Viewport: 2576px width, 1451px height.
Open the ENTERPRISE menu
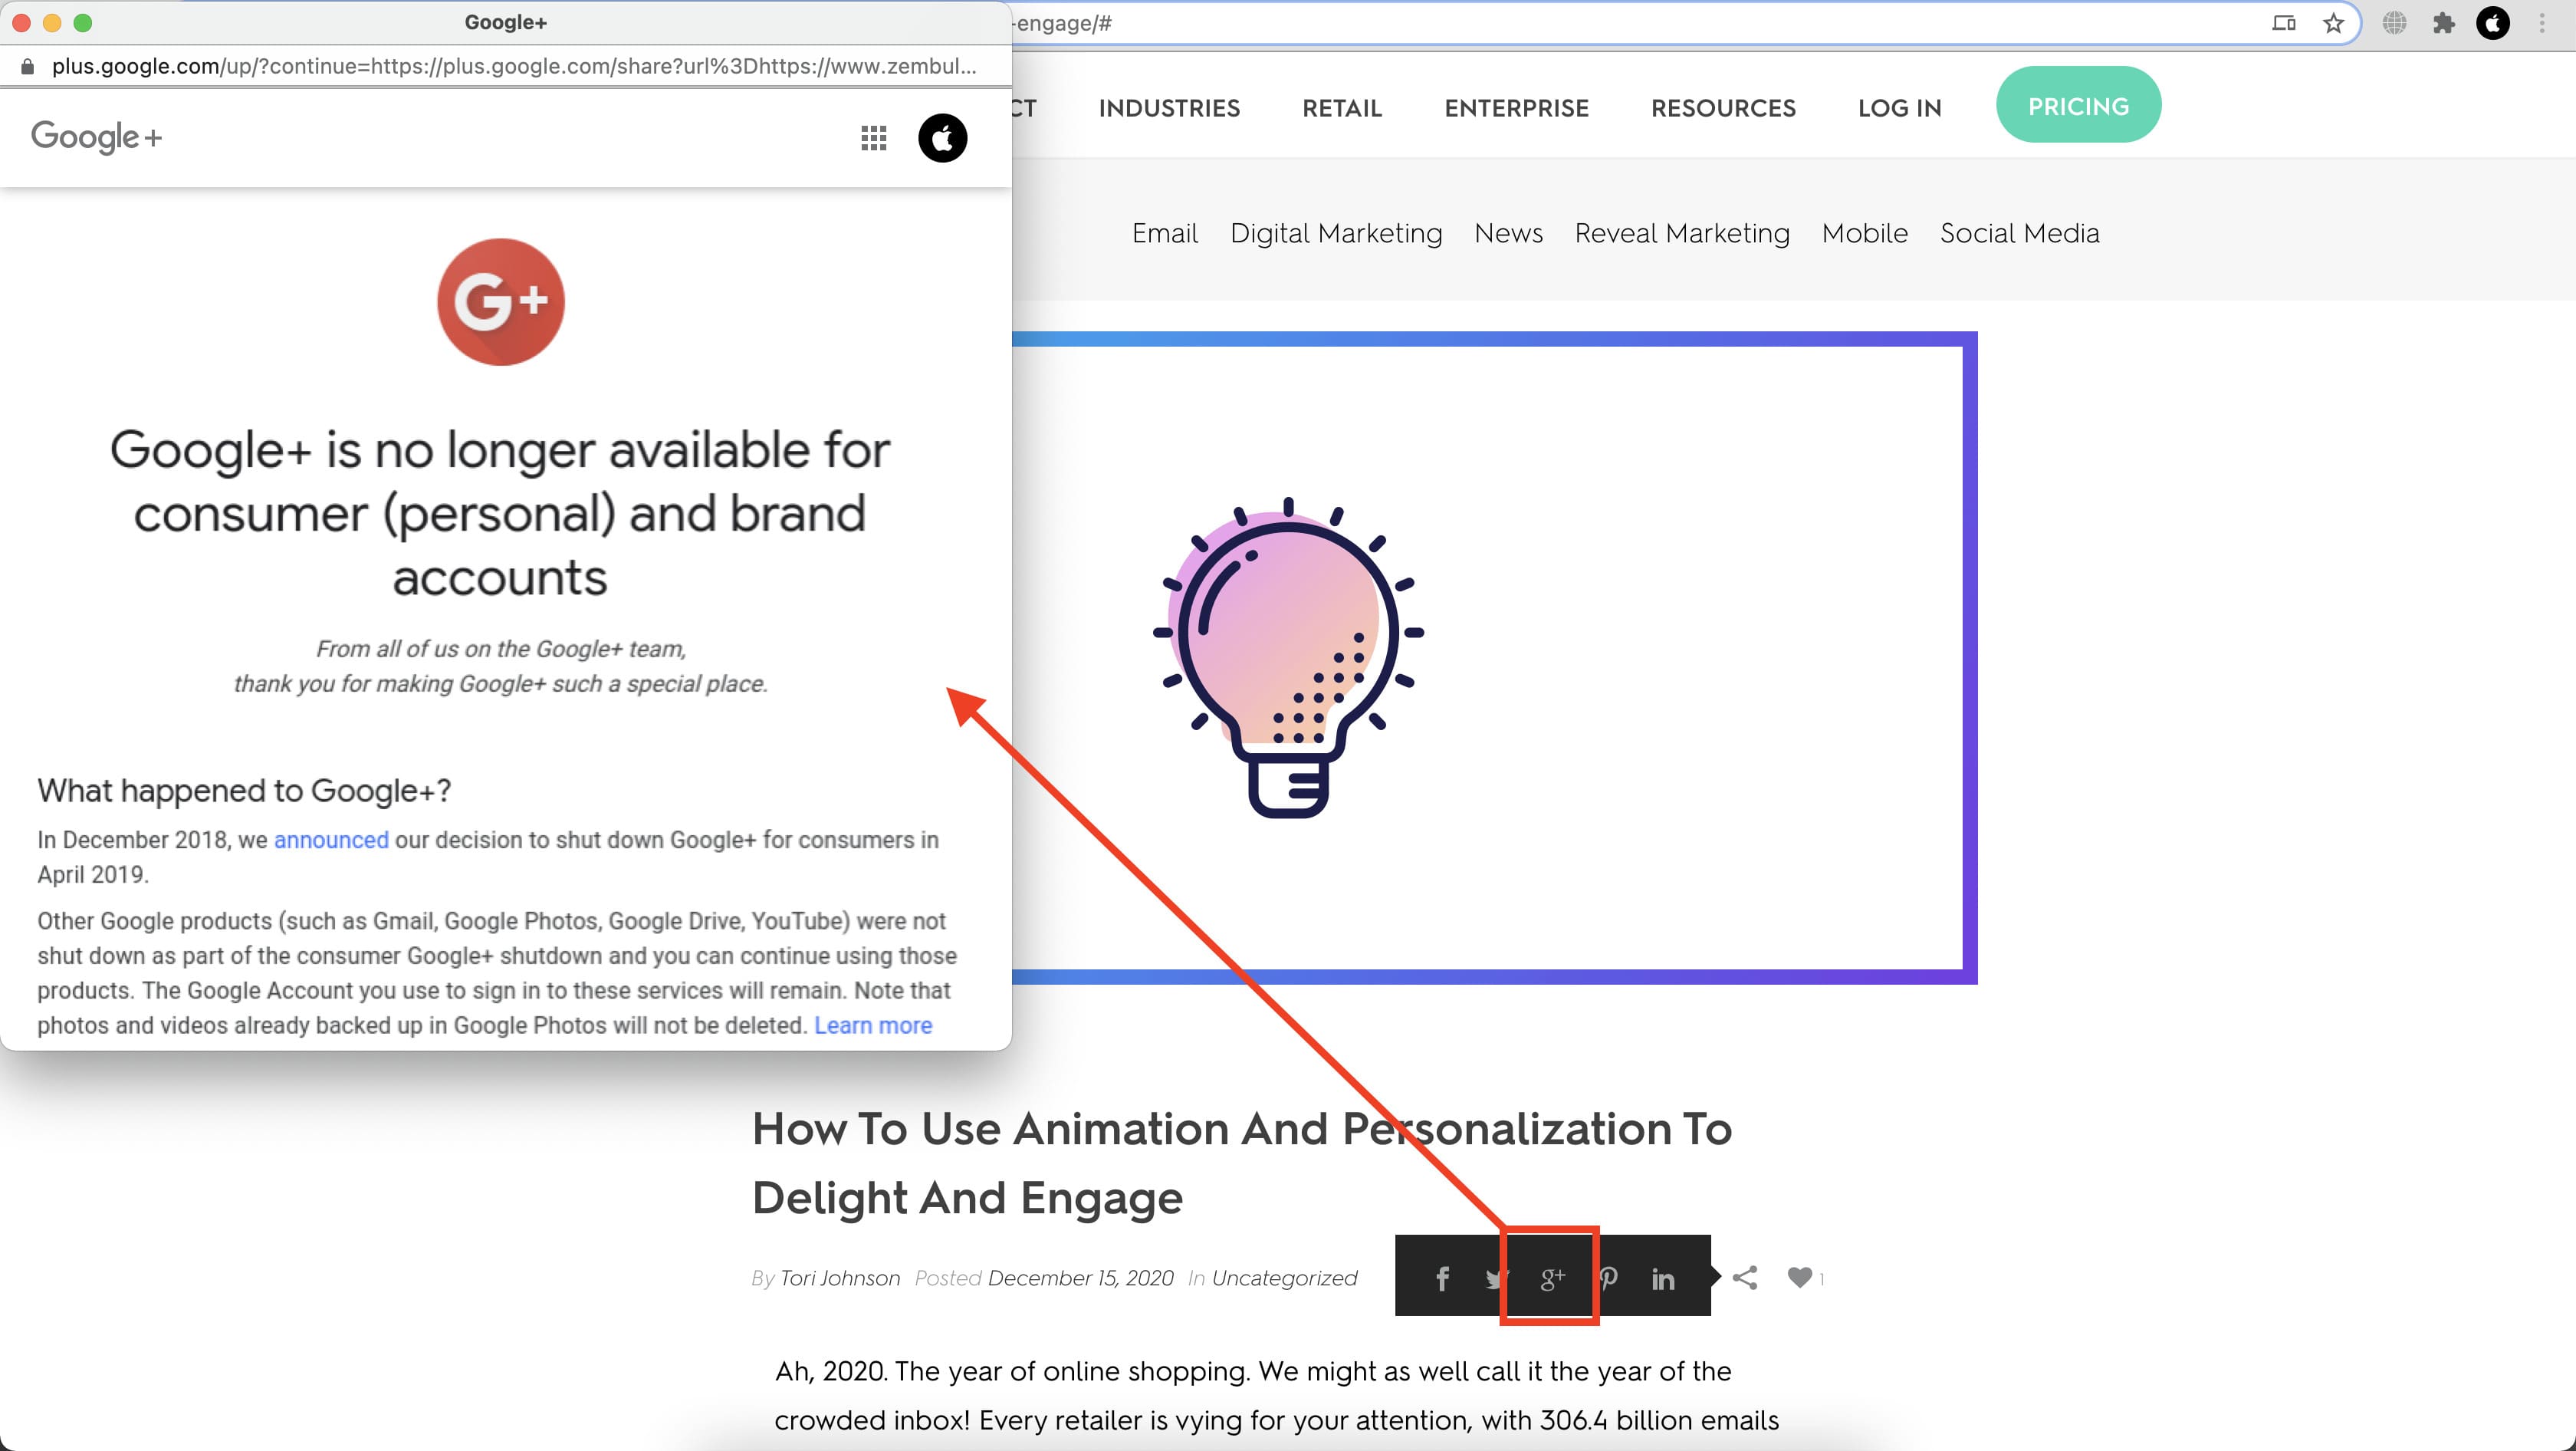(1516, 108)
